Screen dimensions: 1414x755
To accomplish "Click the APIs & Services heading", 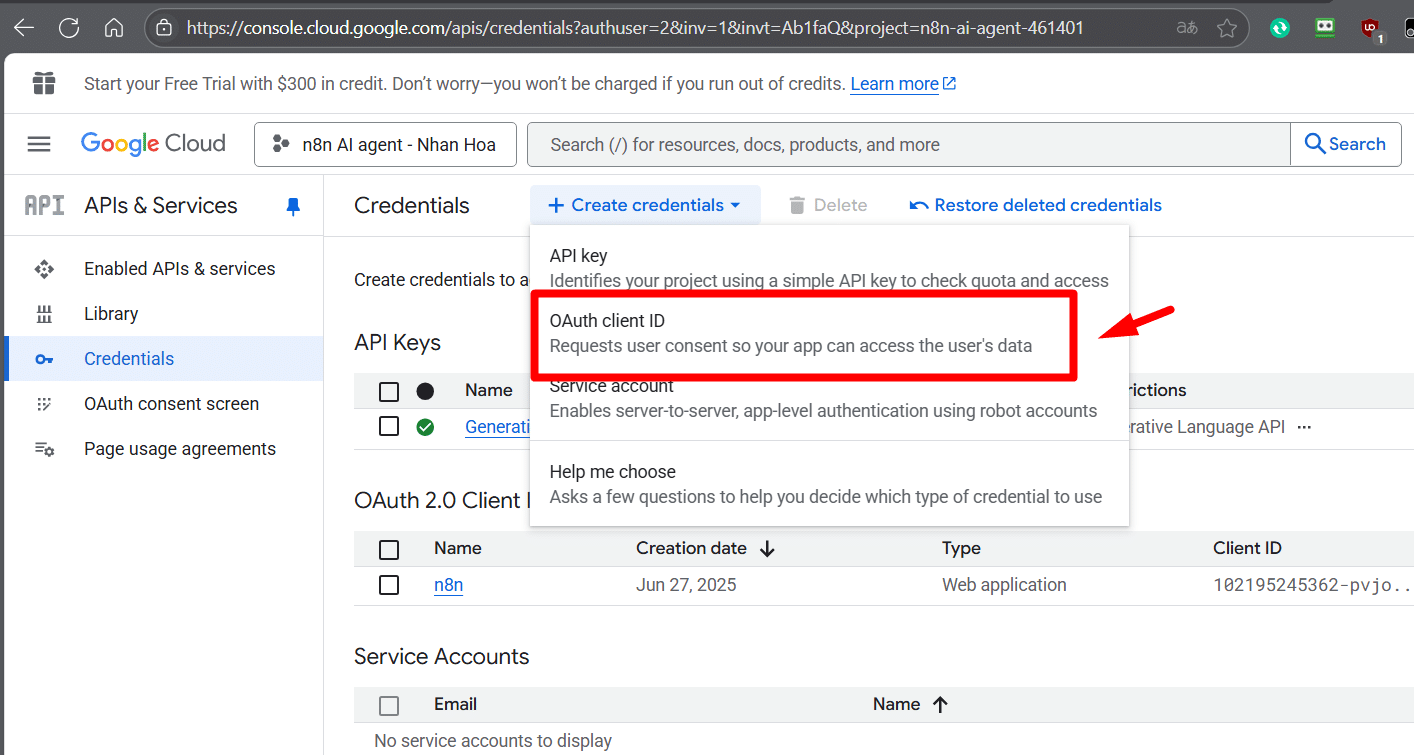I will (161, 205).
